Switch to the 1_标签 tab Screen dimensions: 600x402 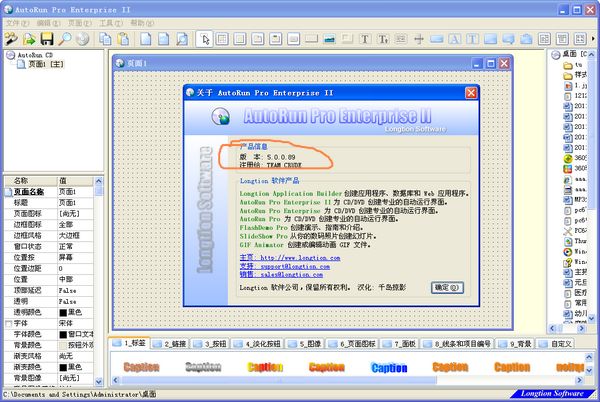[129, 343]
